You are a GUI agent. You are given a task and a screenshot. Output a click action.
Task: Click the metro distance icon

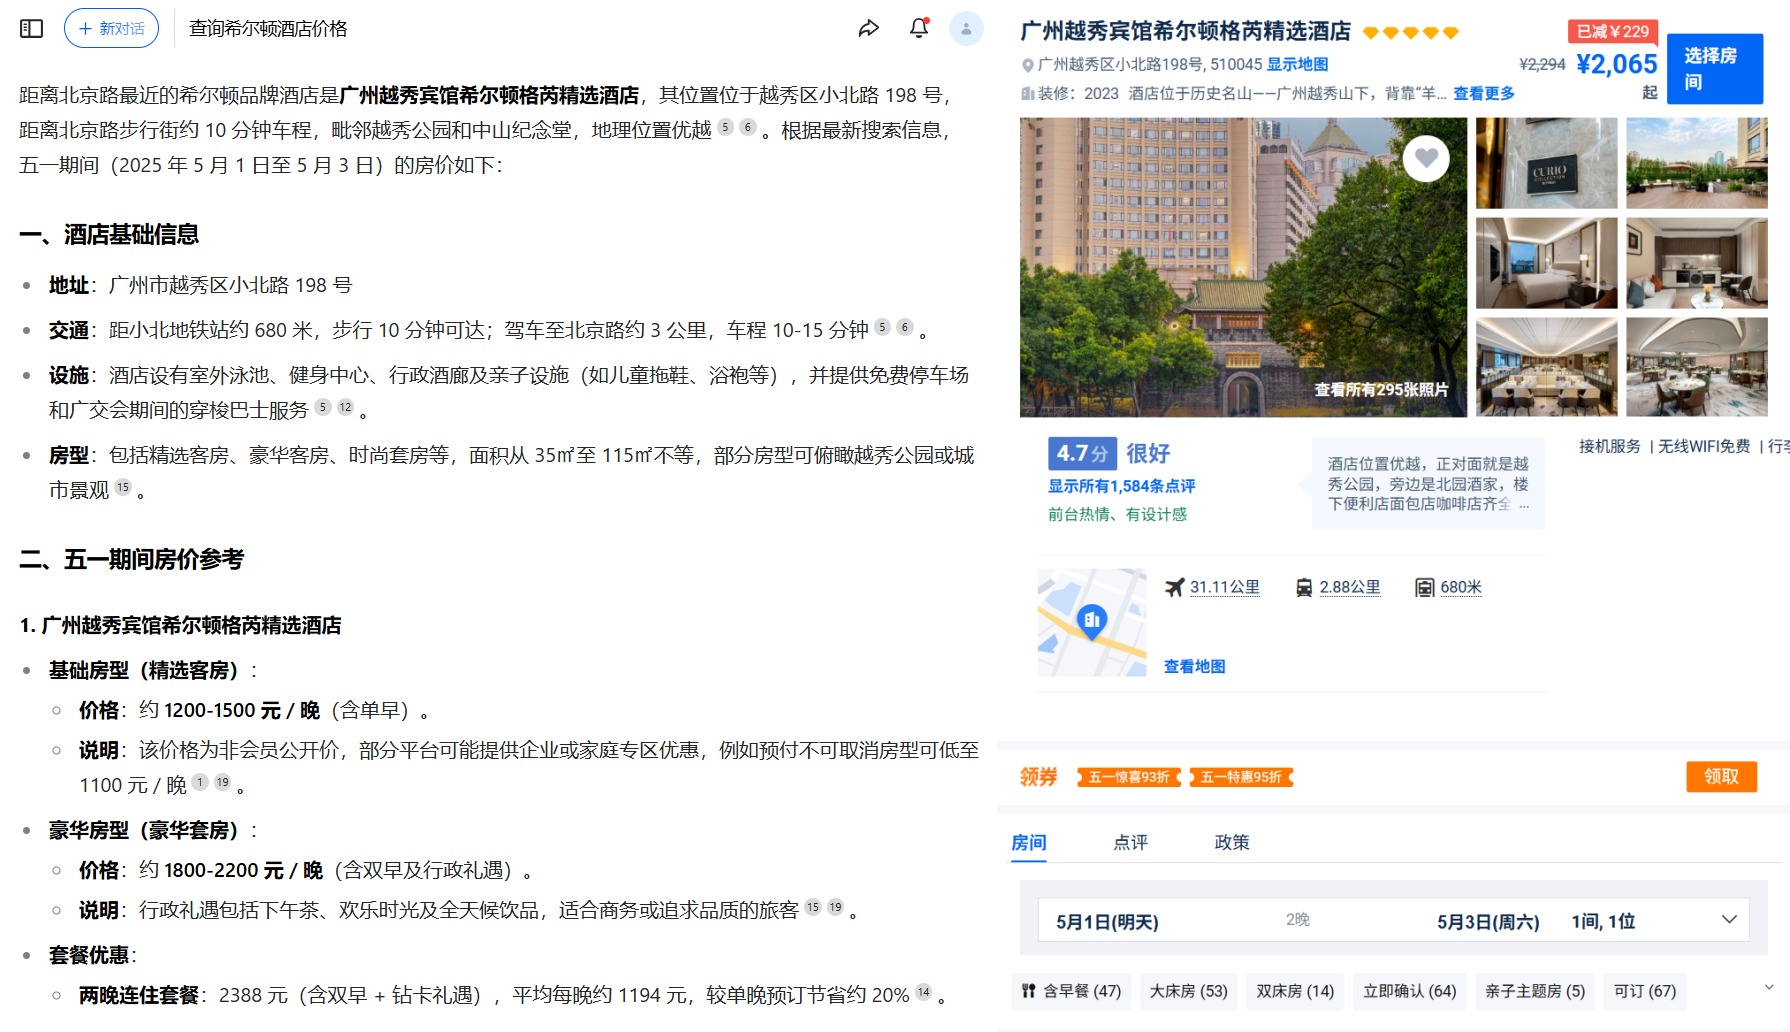click(x=1425, y=588)
